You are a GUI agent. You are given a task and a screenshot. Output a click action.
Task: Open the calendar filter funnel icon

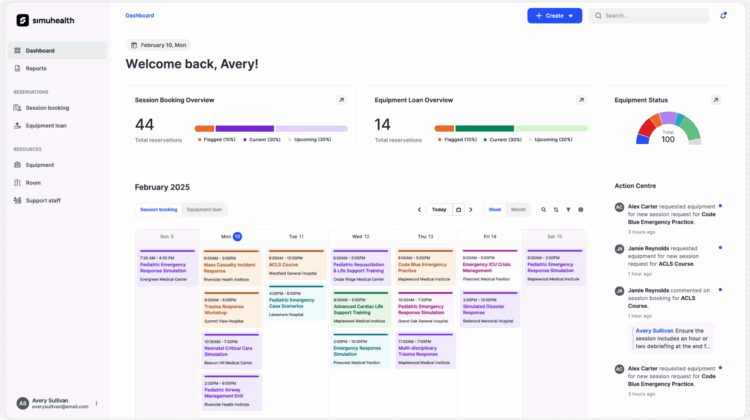pyautogui.click(x=568, y=210)
